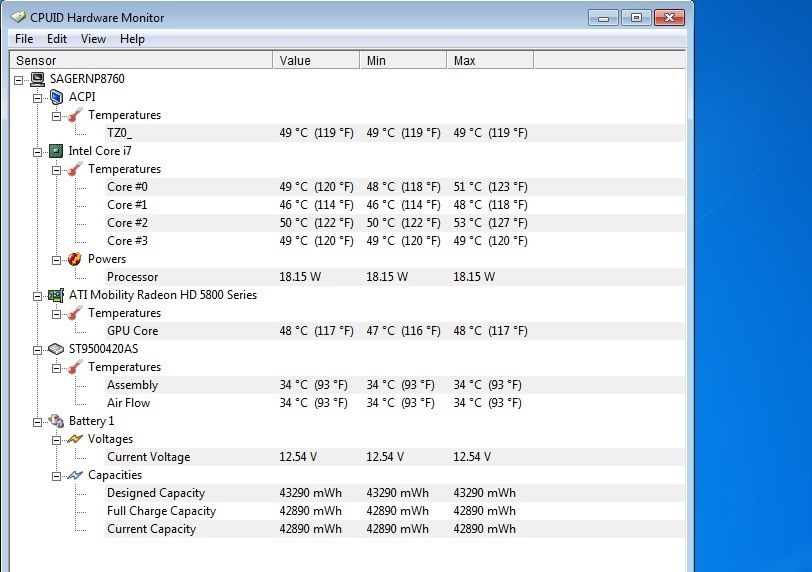Click the ST9500420AS hard drive icon

[x=56, y=349]
